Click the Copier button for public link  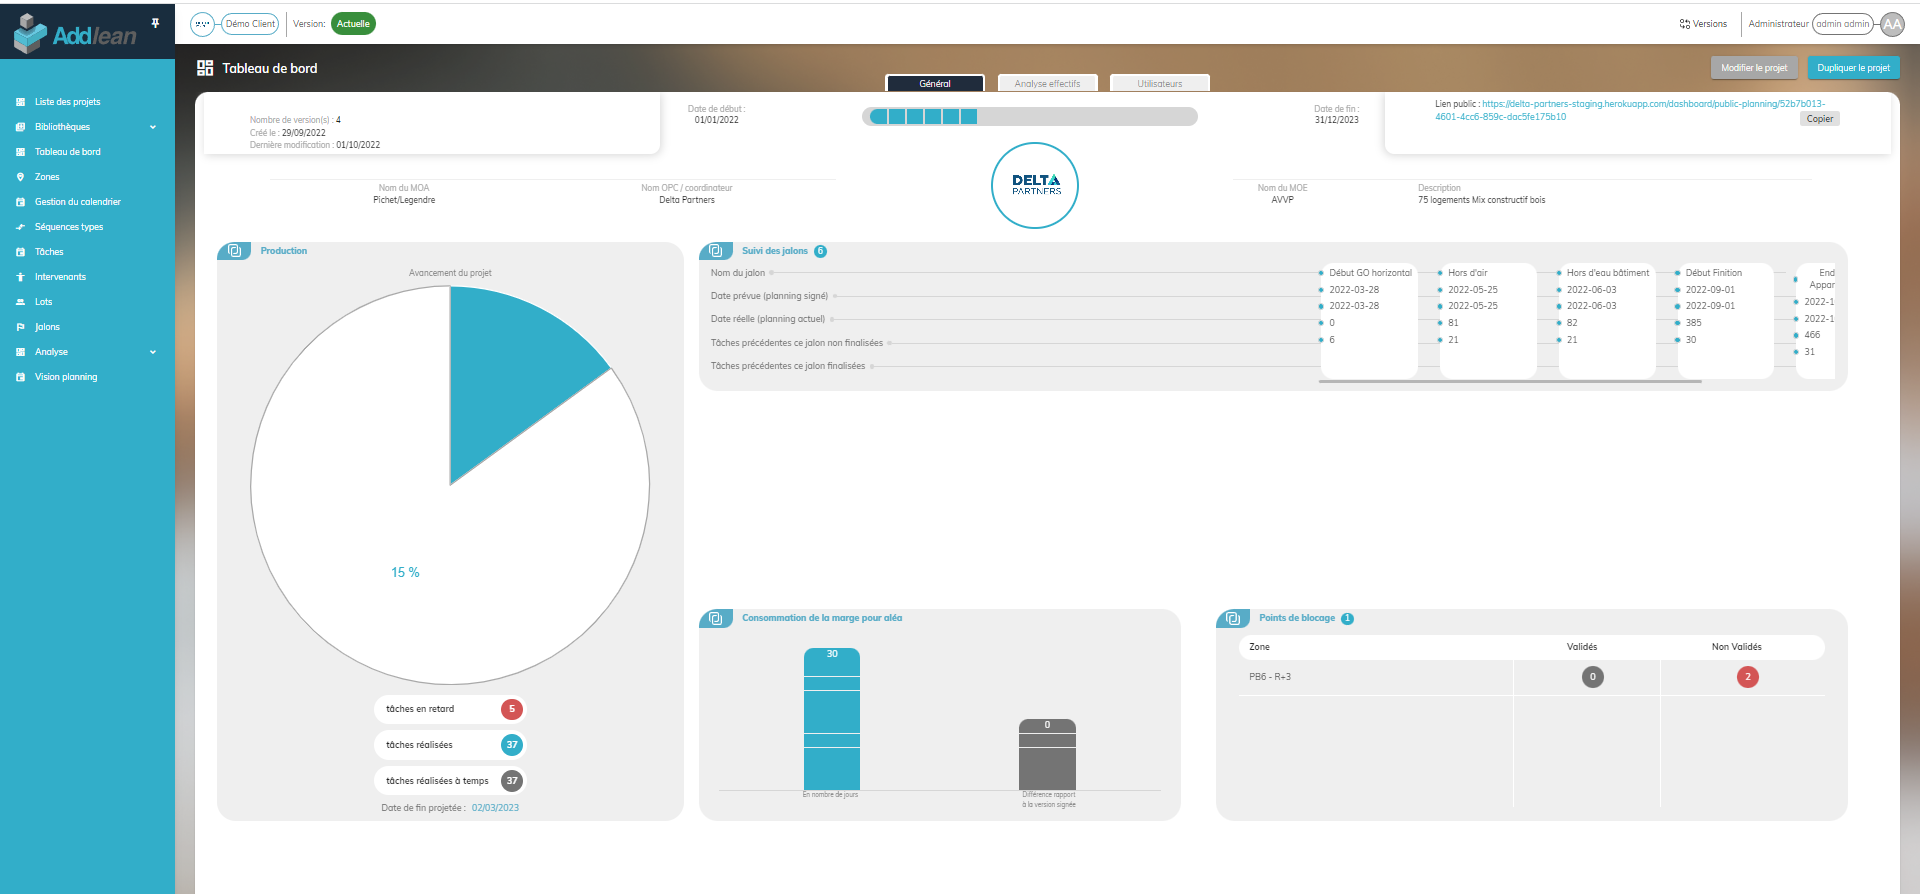point(1819,119)
